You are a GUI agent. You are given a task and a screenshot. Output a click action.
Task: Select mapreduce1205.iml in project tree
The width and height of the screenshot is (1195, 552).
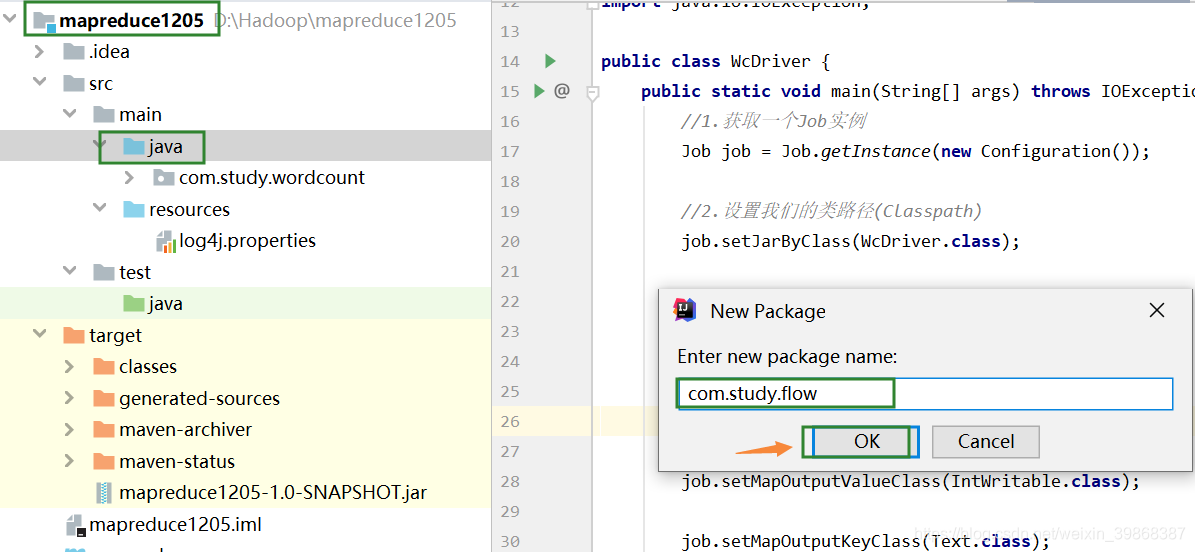point(175,525)
